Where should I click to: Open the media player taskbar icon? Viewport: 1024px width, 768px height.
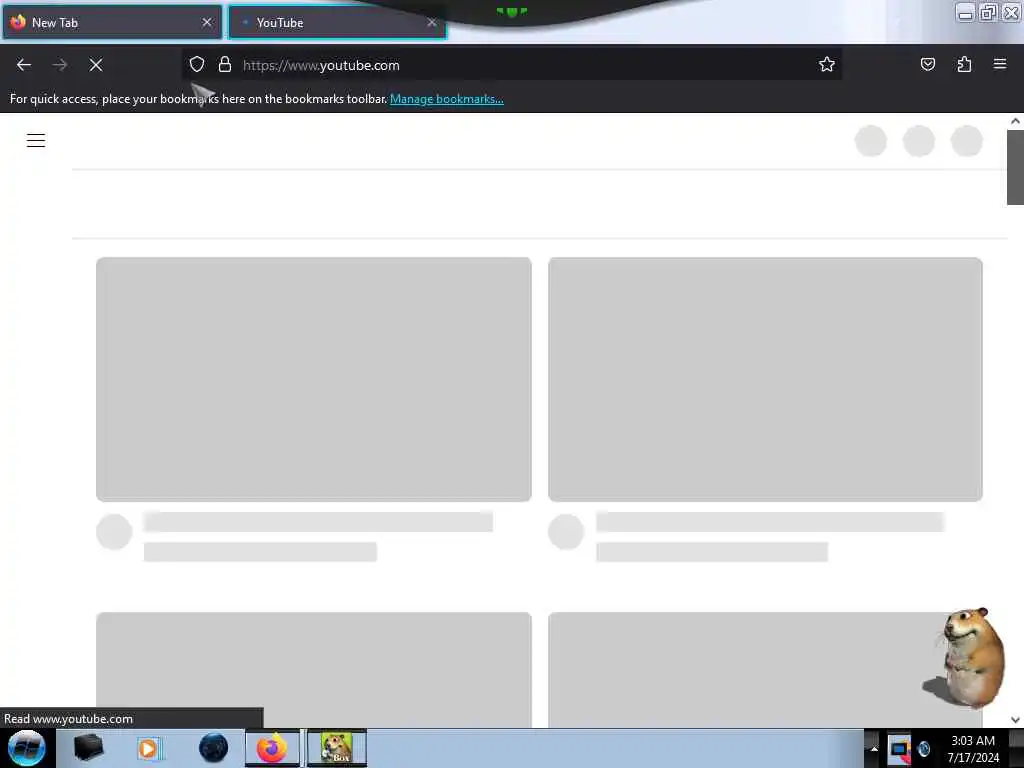point(149,748)
